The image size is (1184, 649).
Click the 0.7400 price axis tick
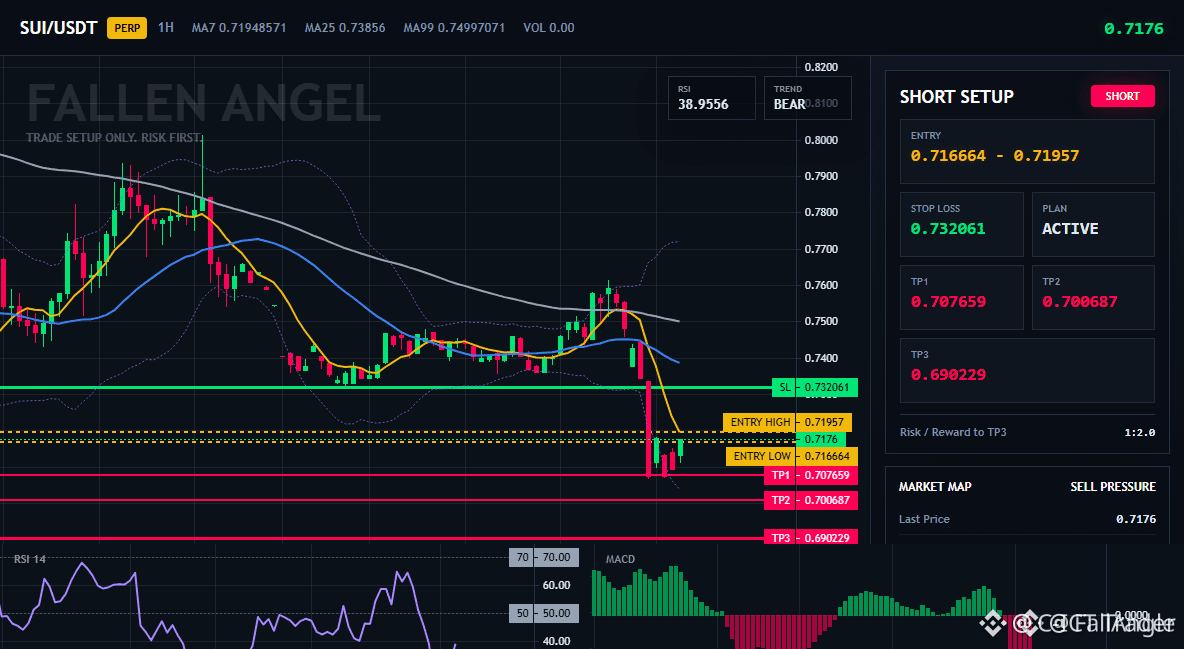821,357
